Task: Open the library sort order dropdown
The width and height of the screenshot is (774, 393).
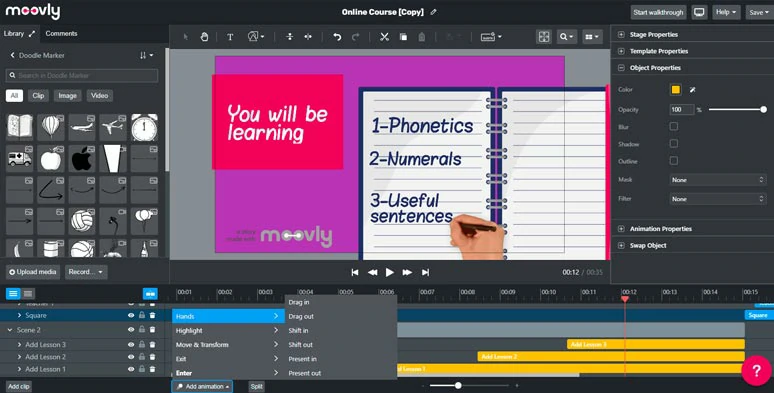Action: click(146, 55)
